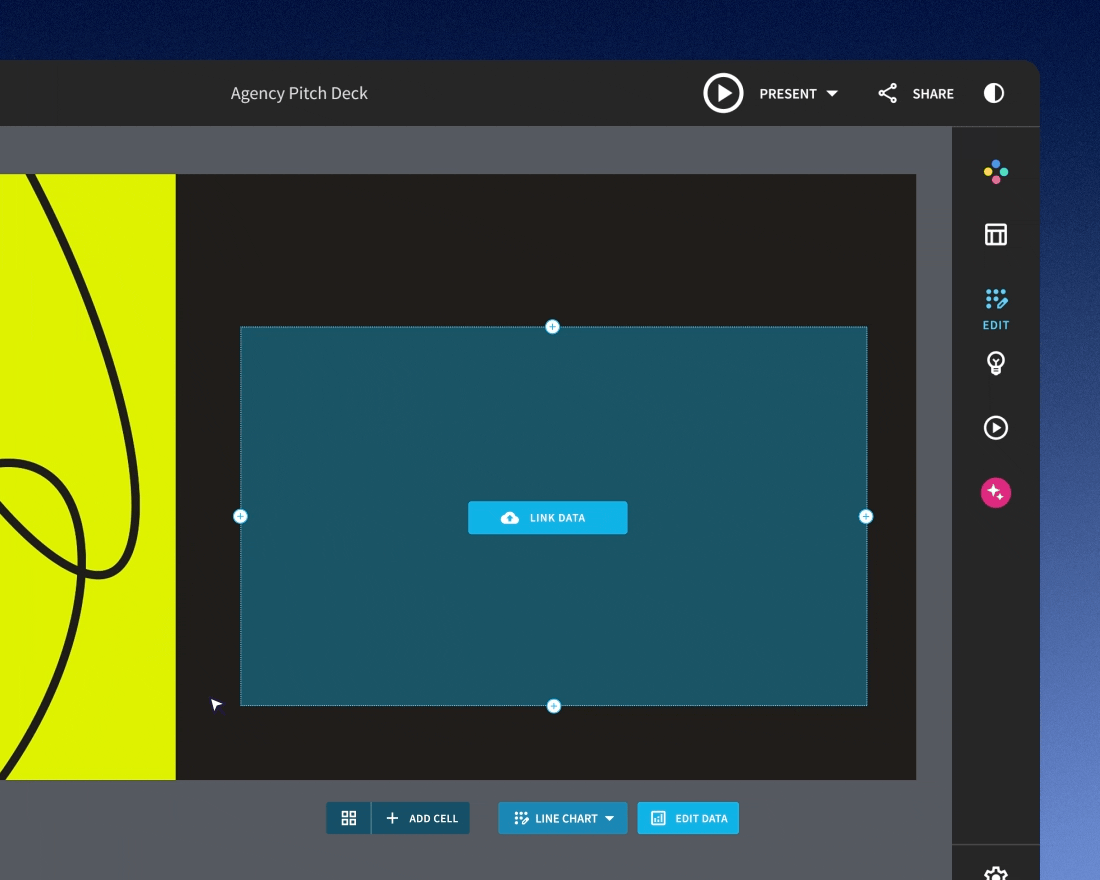The image size is (1100, 880).
Task: Click the EDIT DATA button
Action: pos(688,818)
